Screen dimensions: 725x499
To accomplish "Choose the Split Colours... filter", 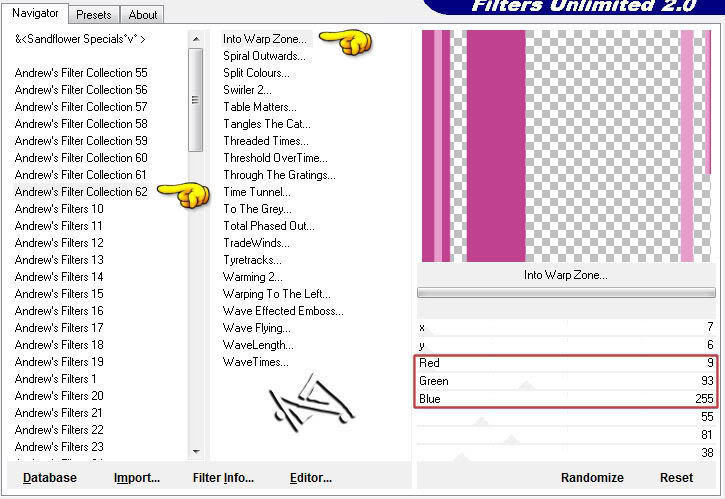I will (x=256, y=73).
